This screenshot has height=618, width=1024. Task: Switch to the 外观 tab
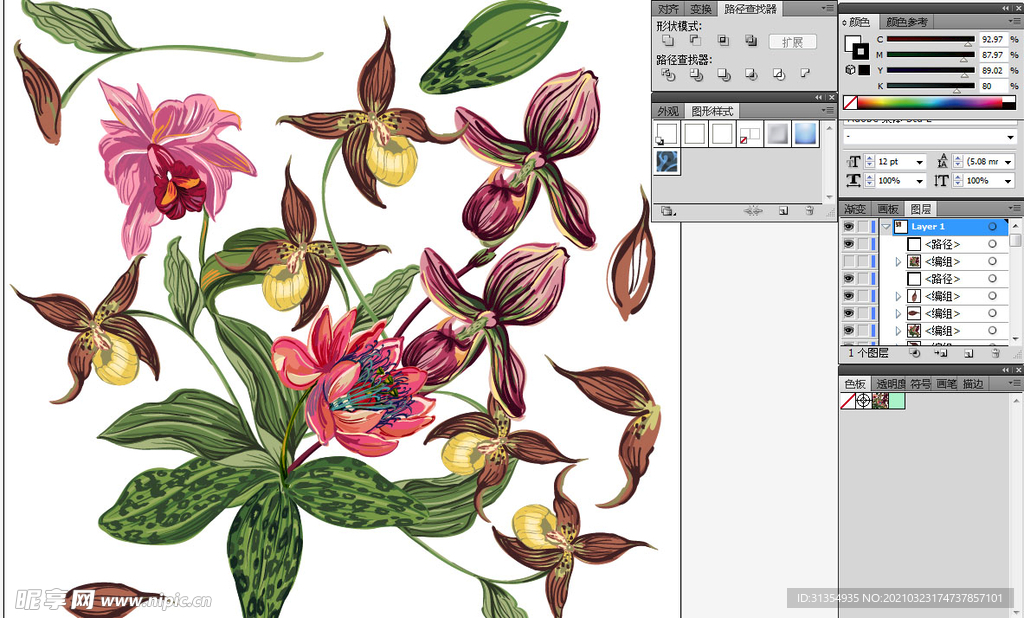[668, 111]
